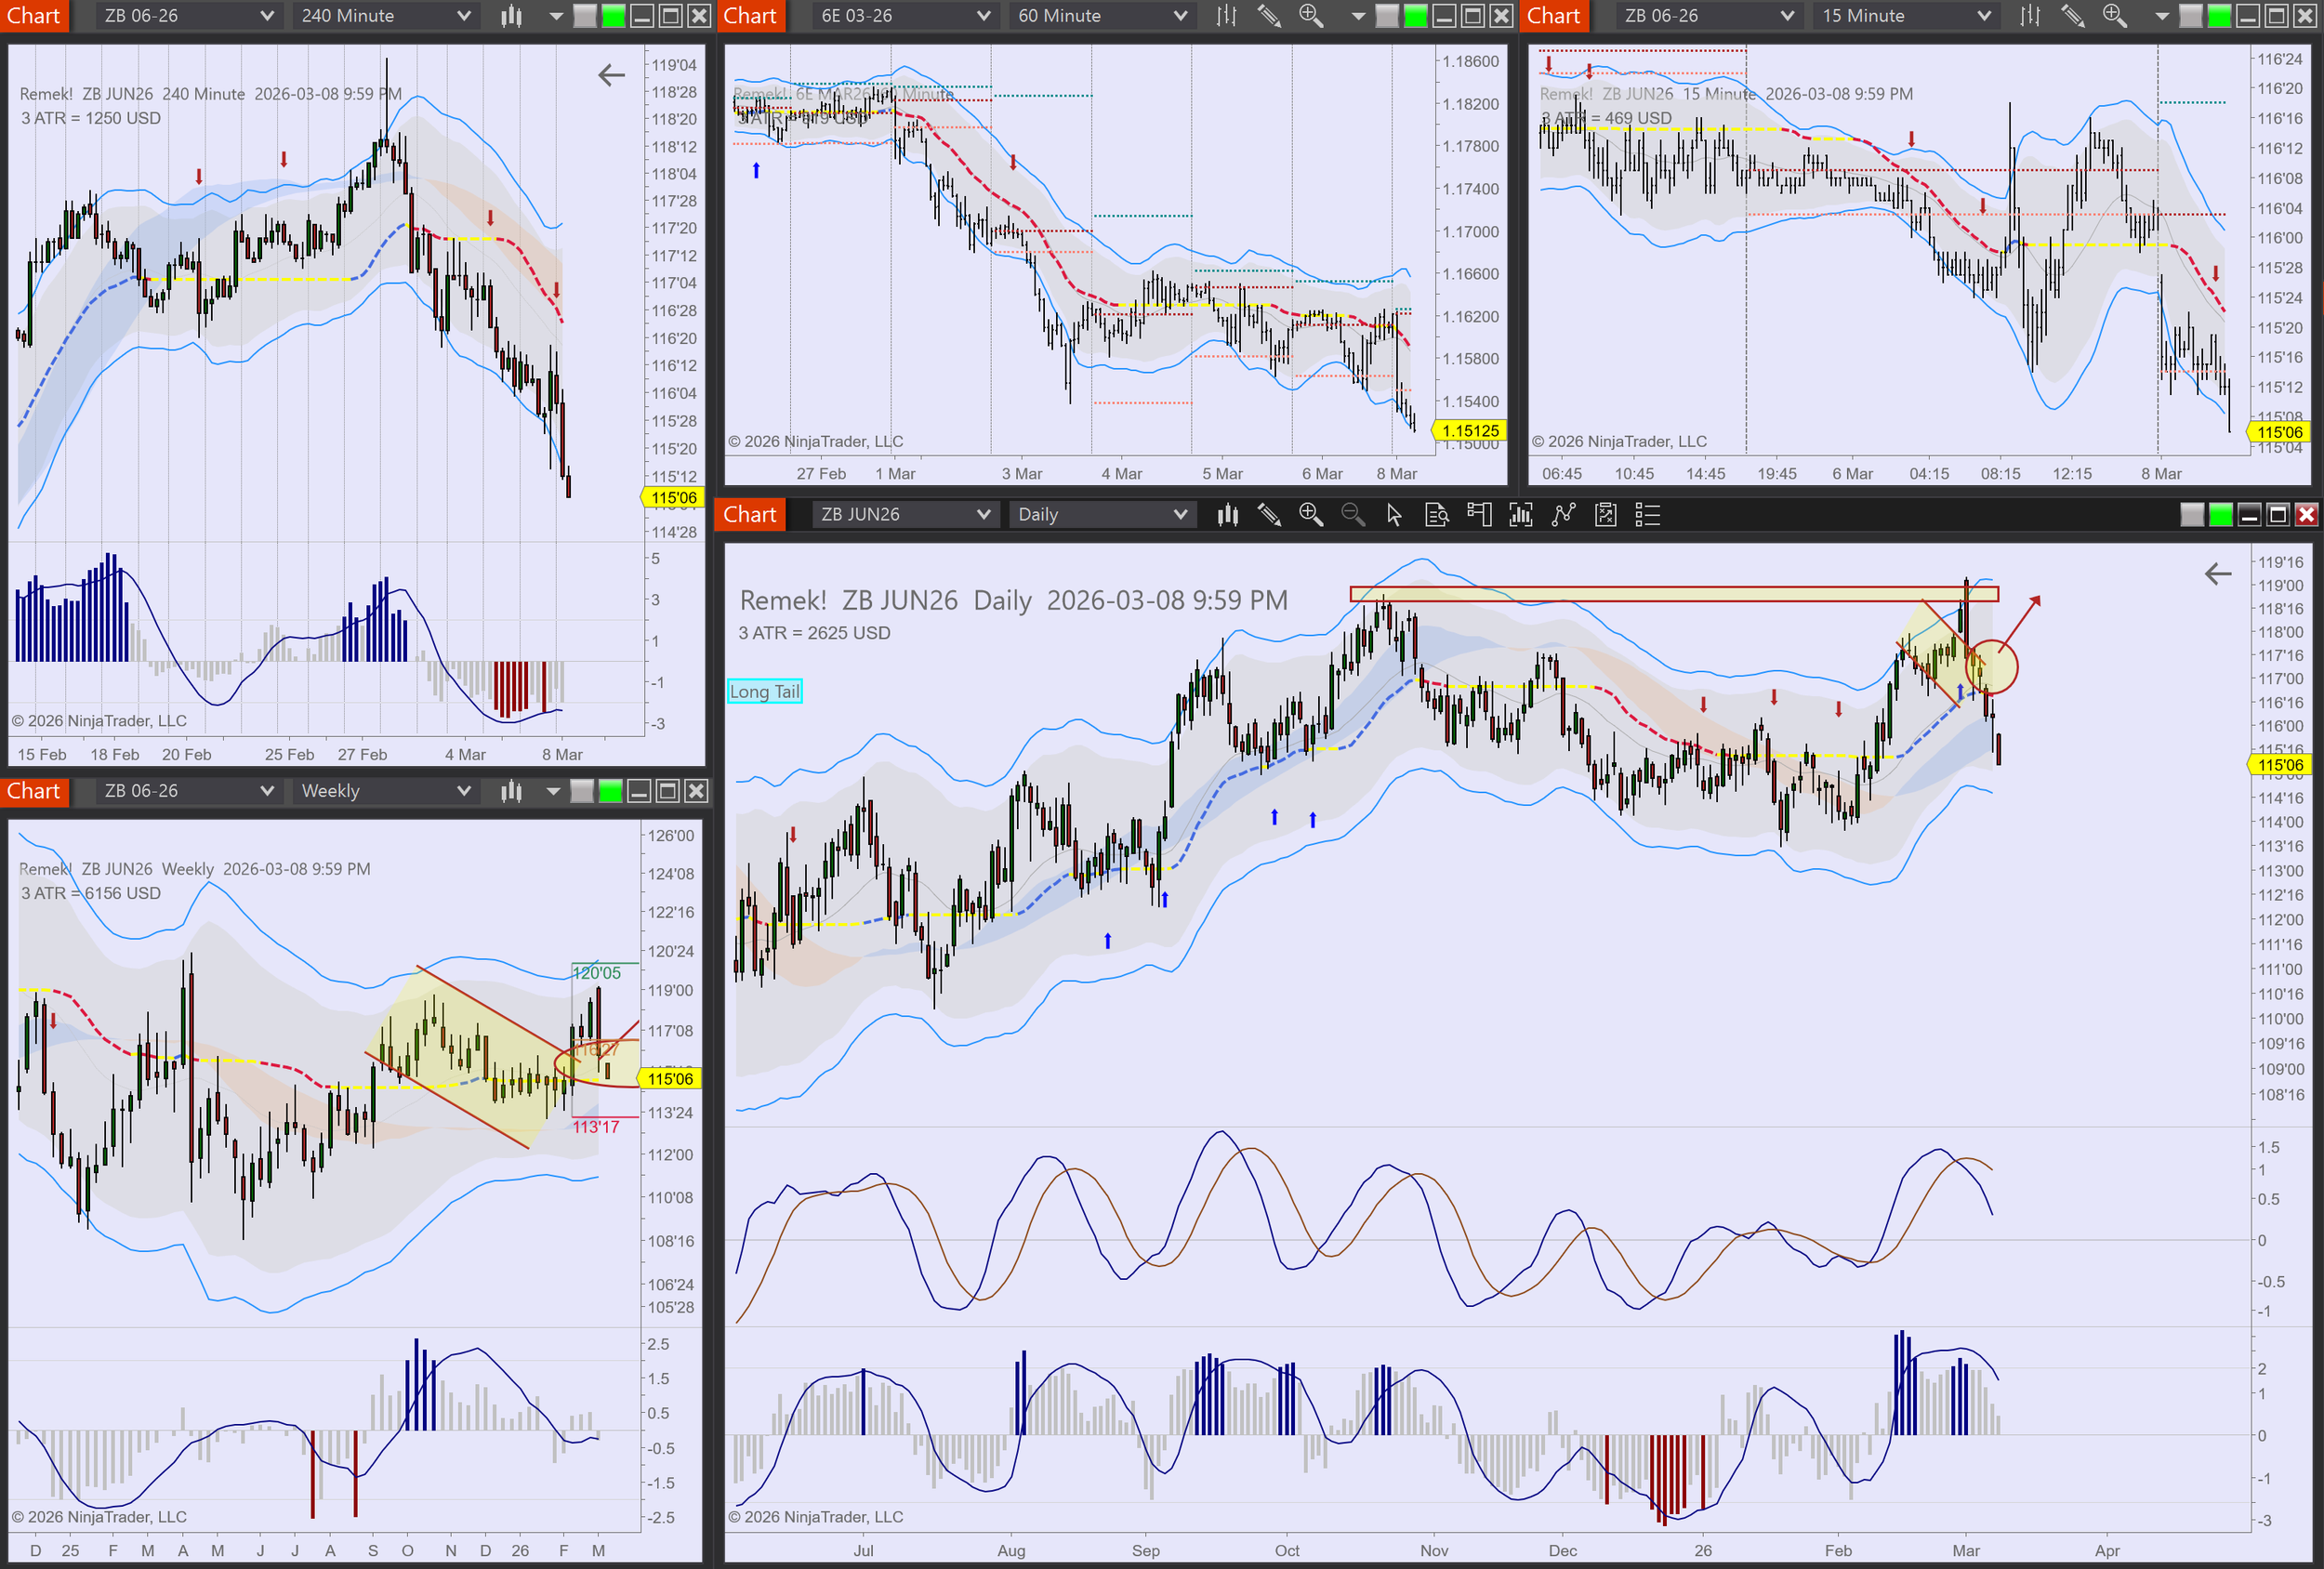Image resolution: width=2324 pixels, height=1569 pixels.
Task: Click the Chart tab of Weekly window
Action: pos(34,791)
